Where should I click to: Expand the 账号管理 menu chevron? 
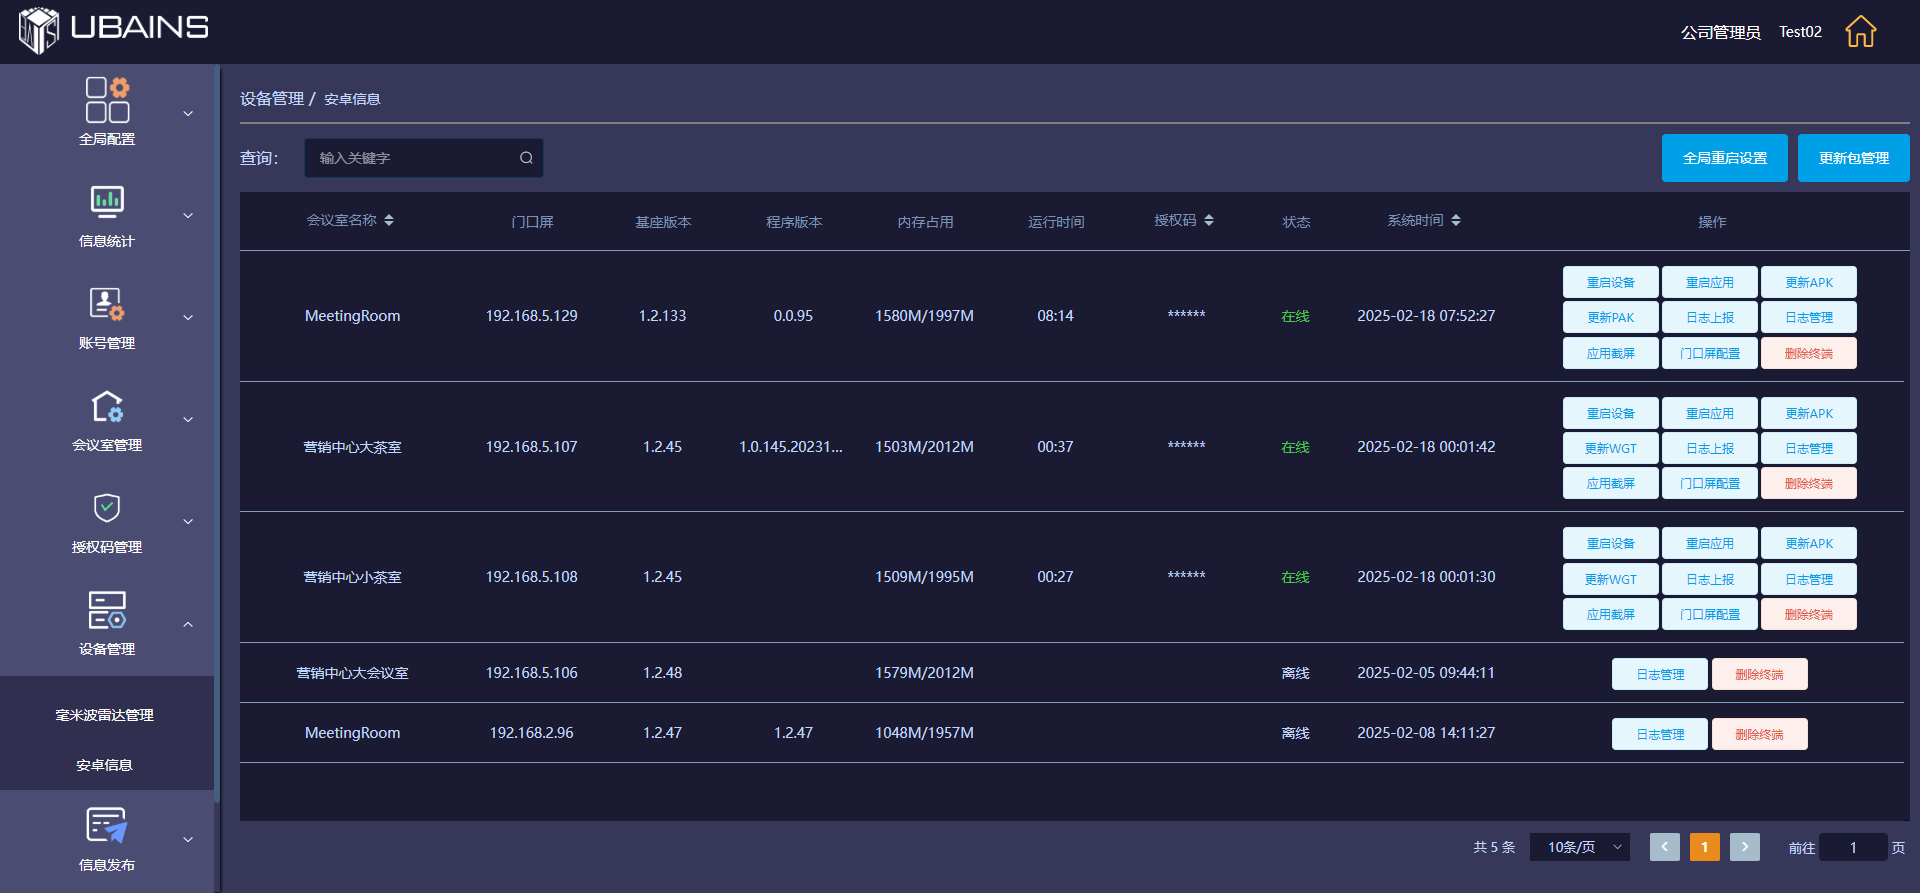[x=188, y=317]
